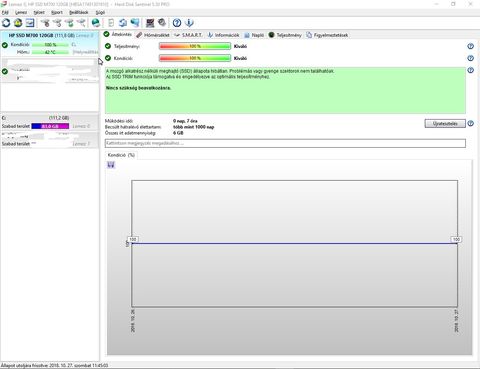Click green check icon of the second disk
Viewport: 480px width, 369px height.
(x=5, y=71)
